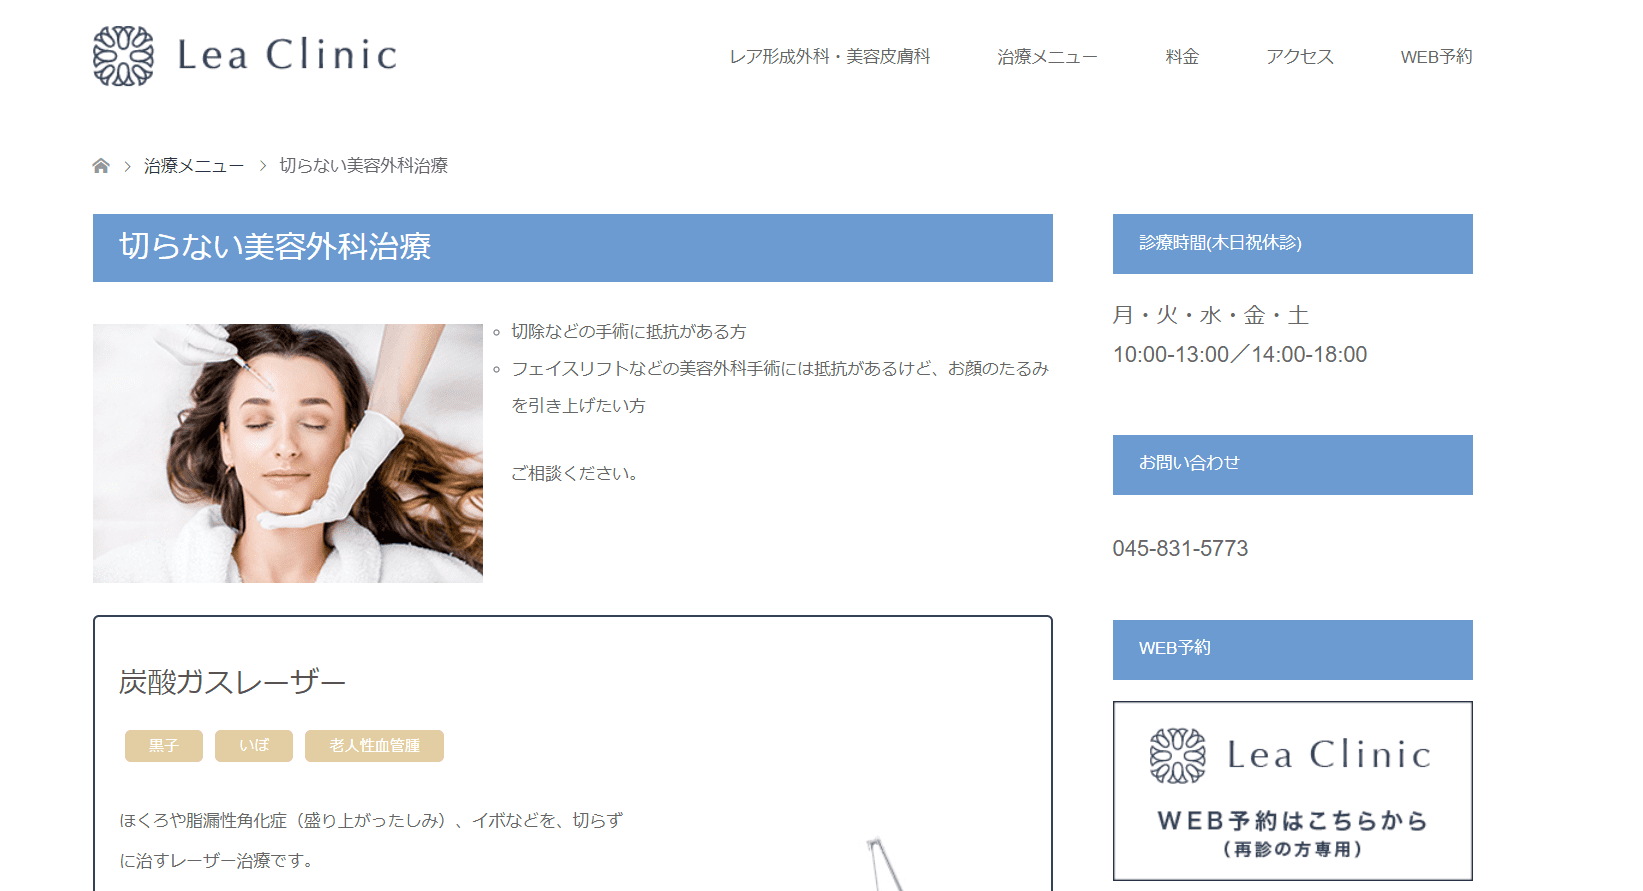The width and height of the screenshot is (1643, 891).
Task: Click the WEB予約はこちらから banner
Action: [1292, 791]
